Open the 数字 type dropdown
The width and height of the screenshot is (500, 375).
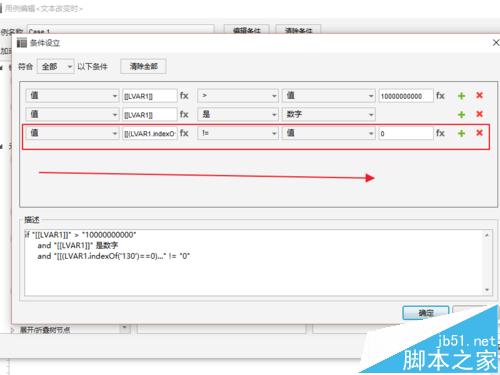click(x=329, y=115)
